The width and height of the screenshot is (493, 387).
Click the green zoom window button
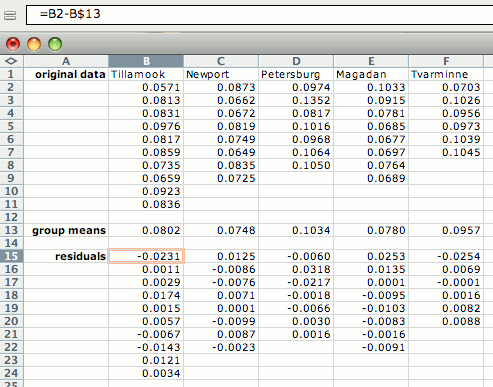[55, 44]
